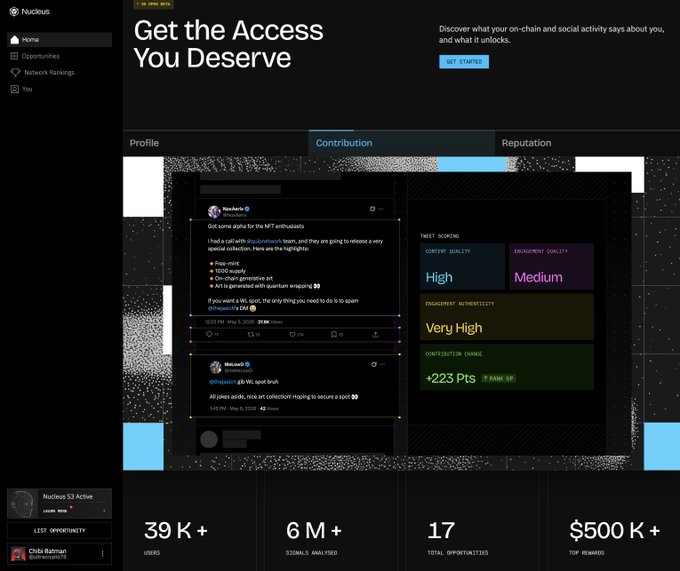Open the You sidebar item
680x571 pixels.
(27, 89)
